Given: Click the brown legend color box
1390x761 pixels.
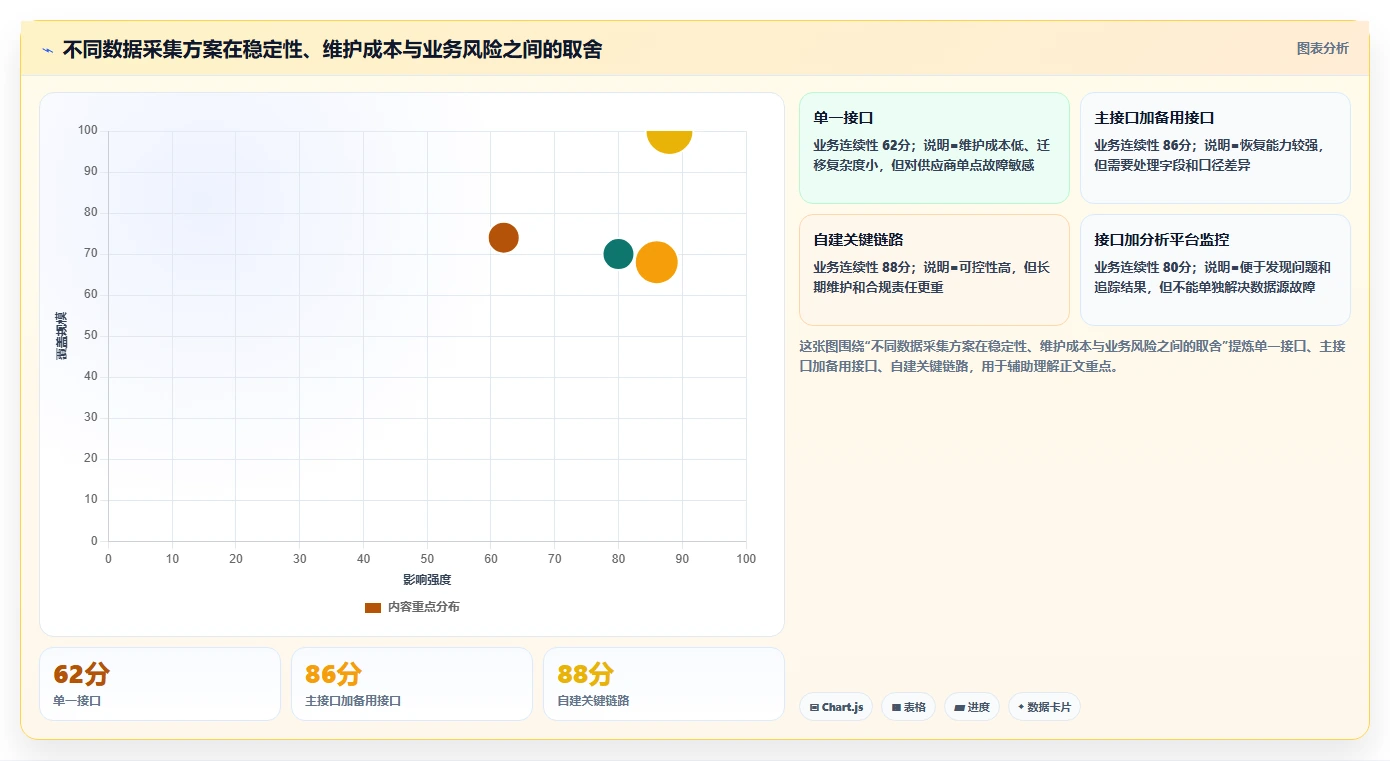Looking at the screenshot, I should coord(373,607).
